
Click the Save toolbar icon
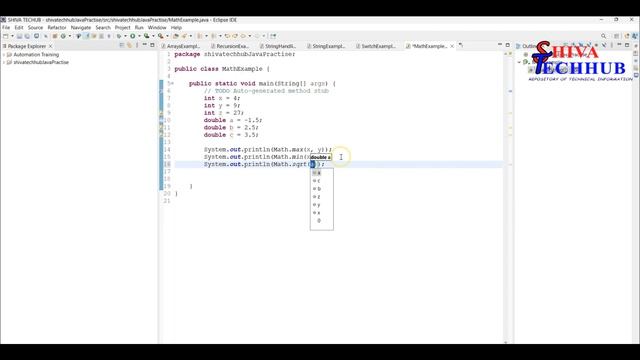click(19, 36)
